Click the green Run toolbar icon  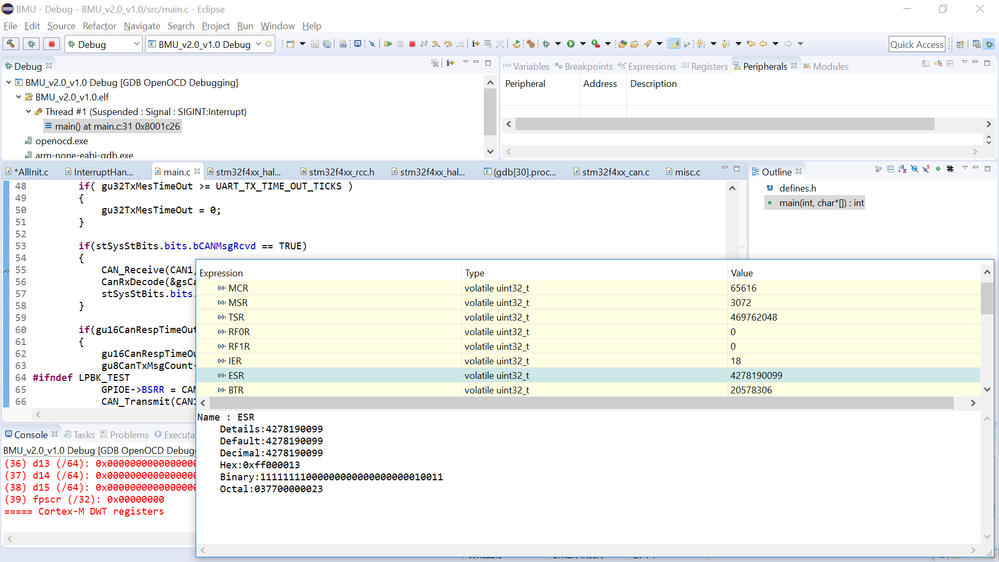(x=571, y=44)
